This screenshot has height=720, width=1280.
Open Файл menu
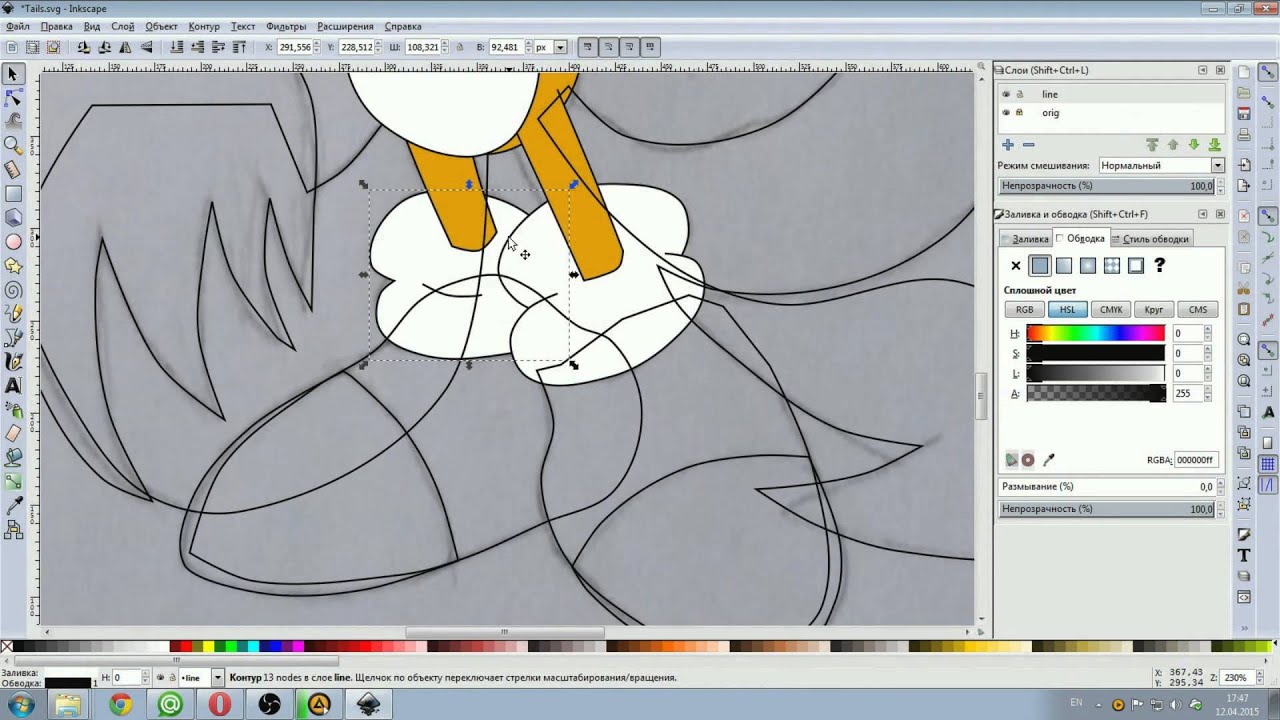point(17,26)
